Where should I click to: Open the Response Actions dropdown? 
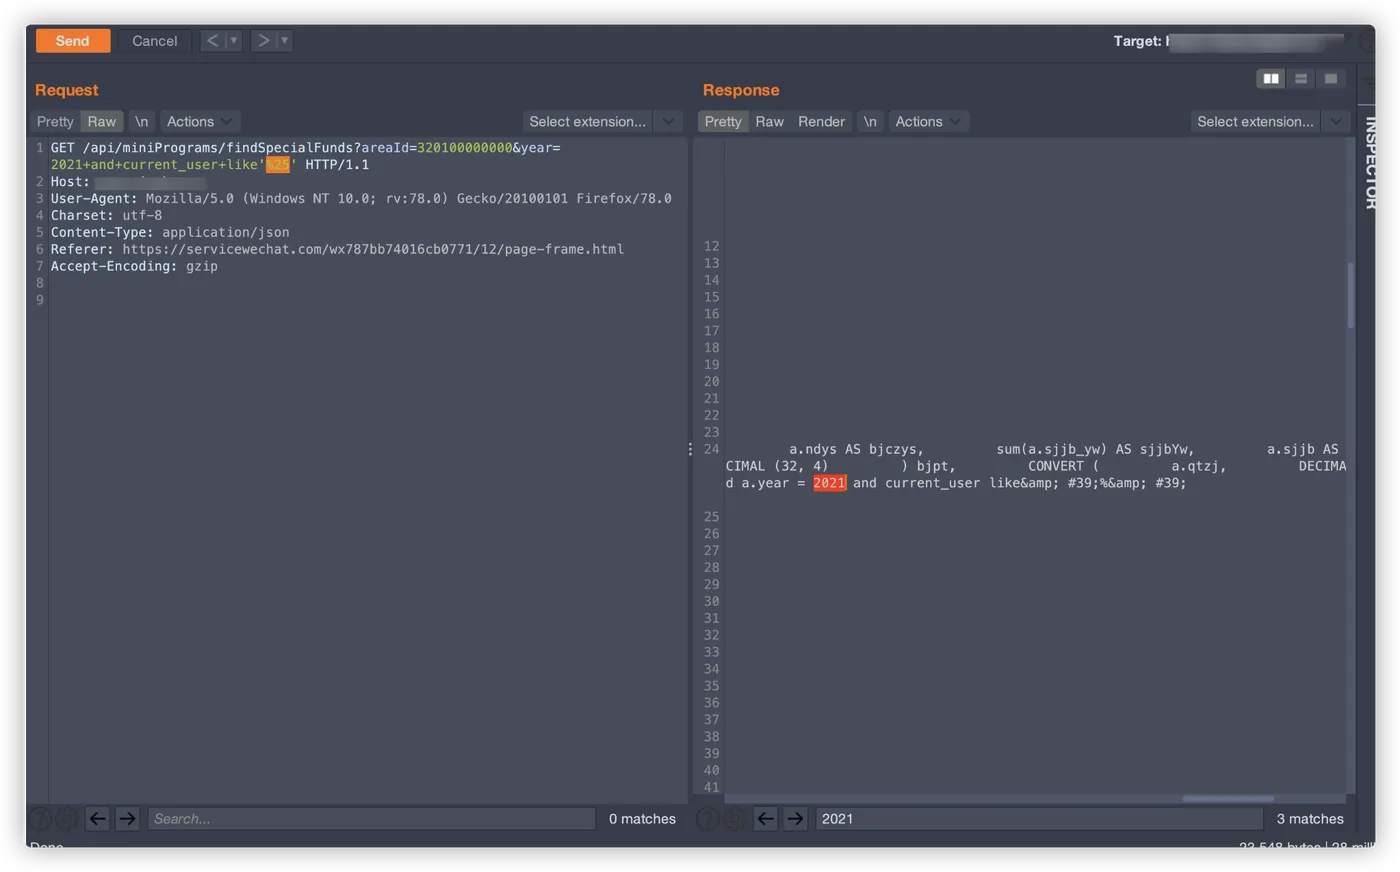click(x=927, y=121)
